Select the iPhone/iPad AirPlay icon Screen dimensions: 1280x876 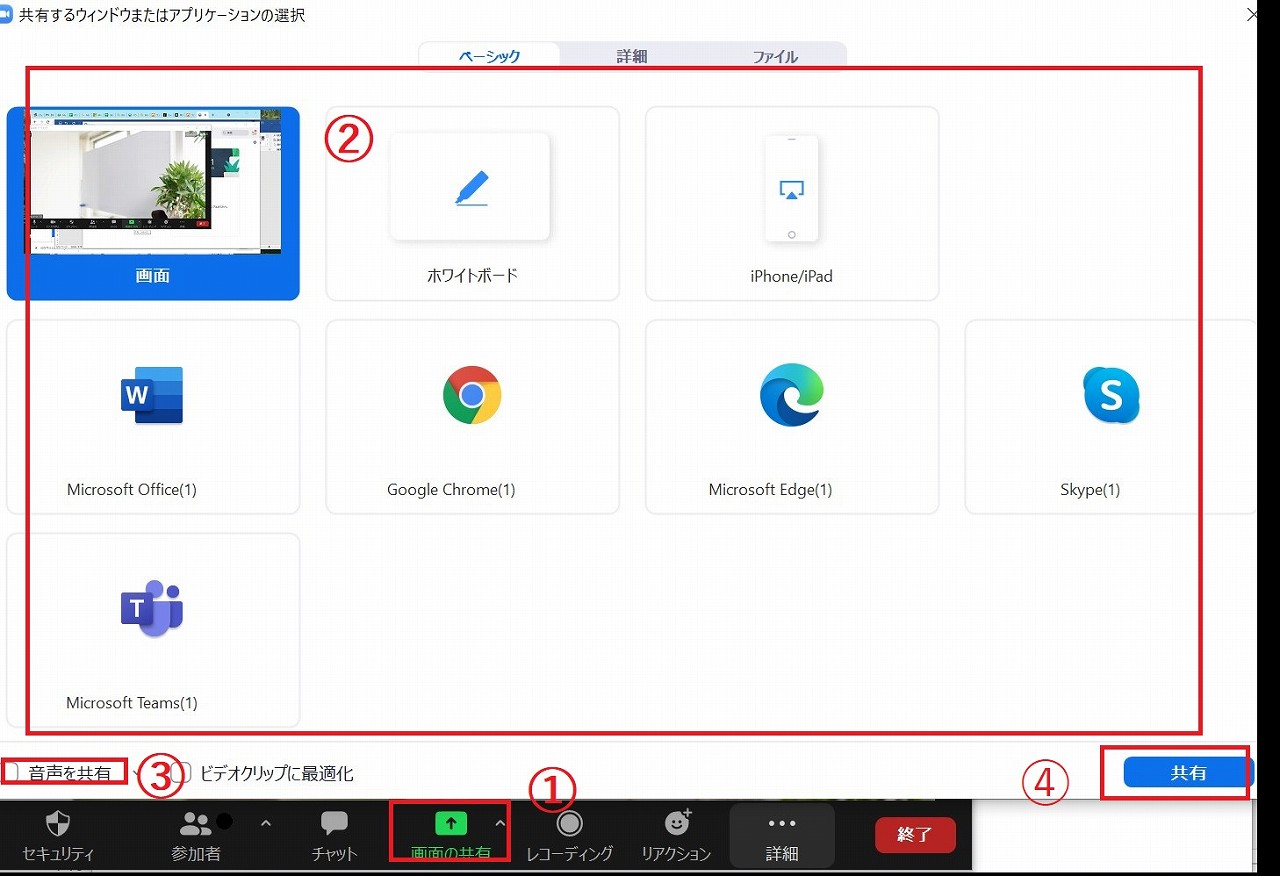click(x=791, y=190)
